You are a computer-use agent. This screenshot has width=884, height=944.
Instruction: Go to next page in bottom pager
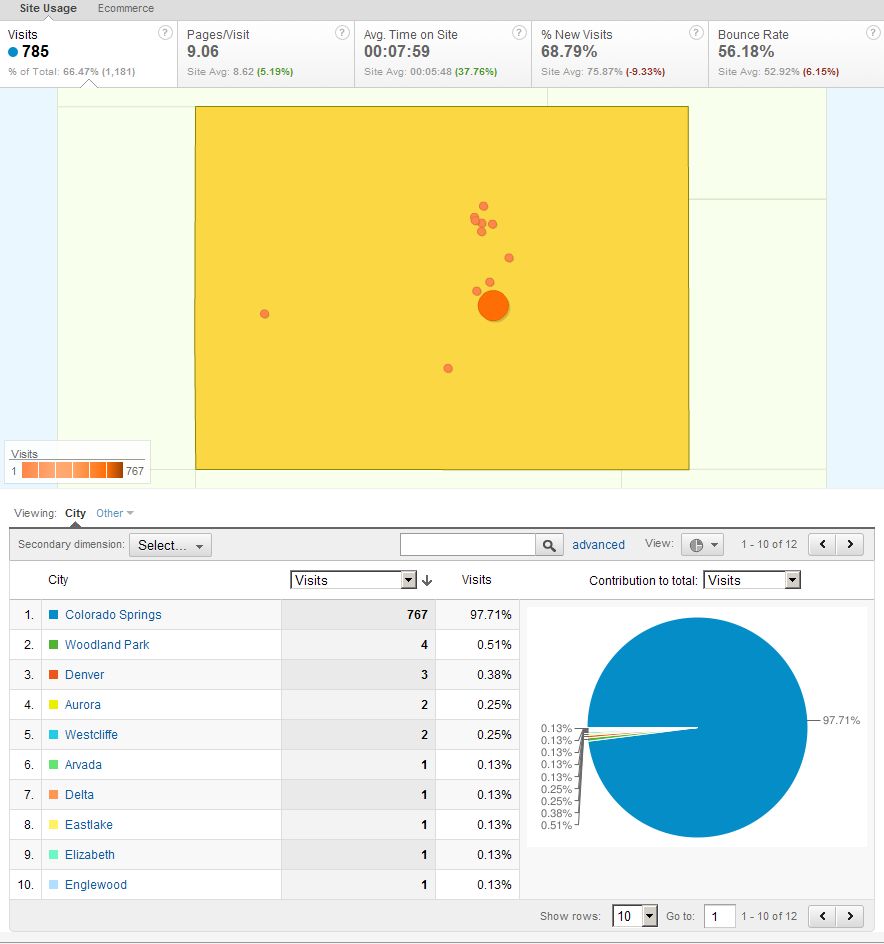(x=850, y=916)
